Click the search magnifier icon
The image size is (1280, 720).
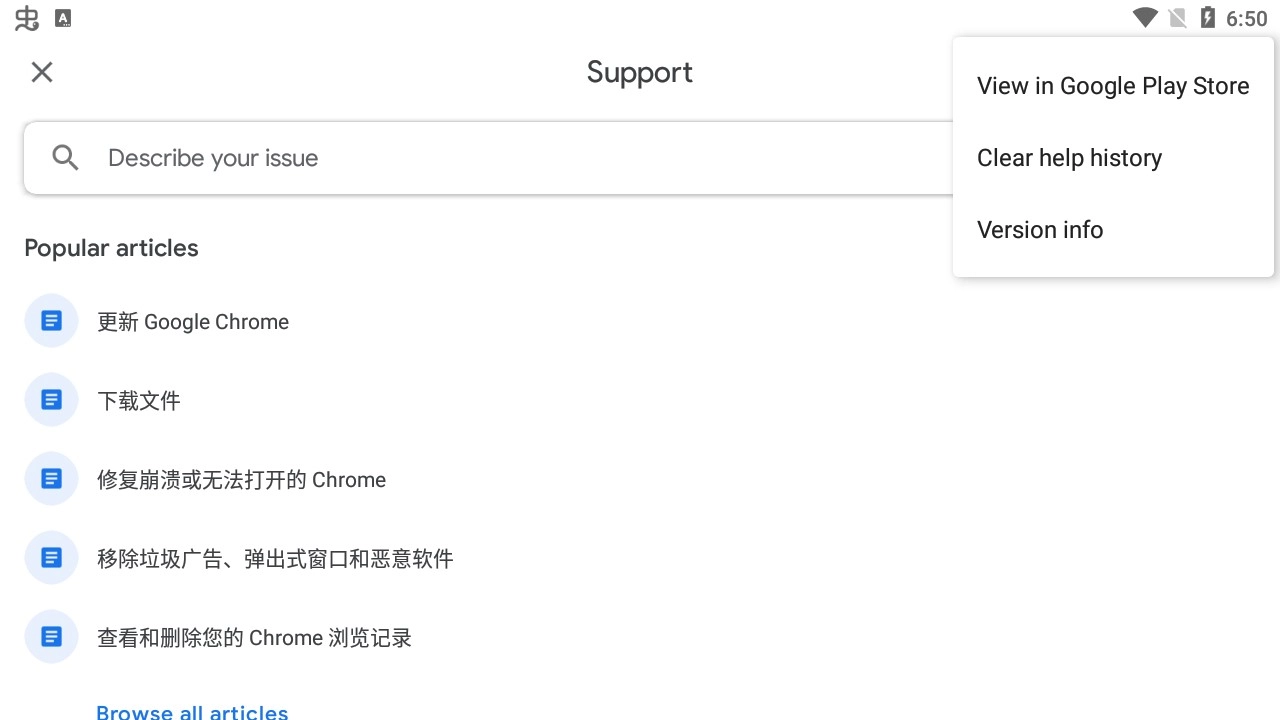(64, 157)
